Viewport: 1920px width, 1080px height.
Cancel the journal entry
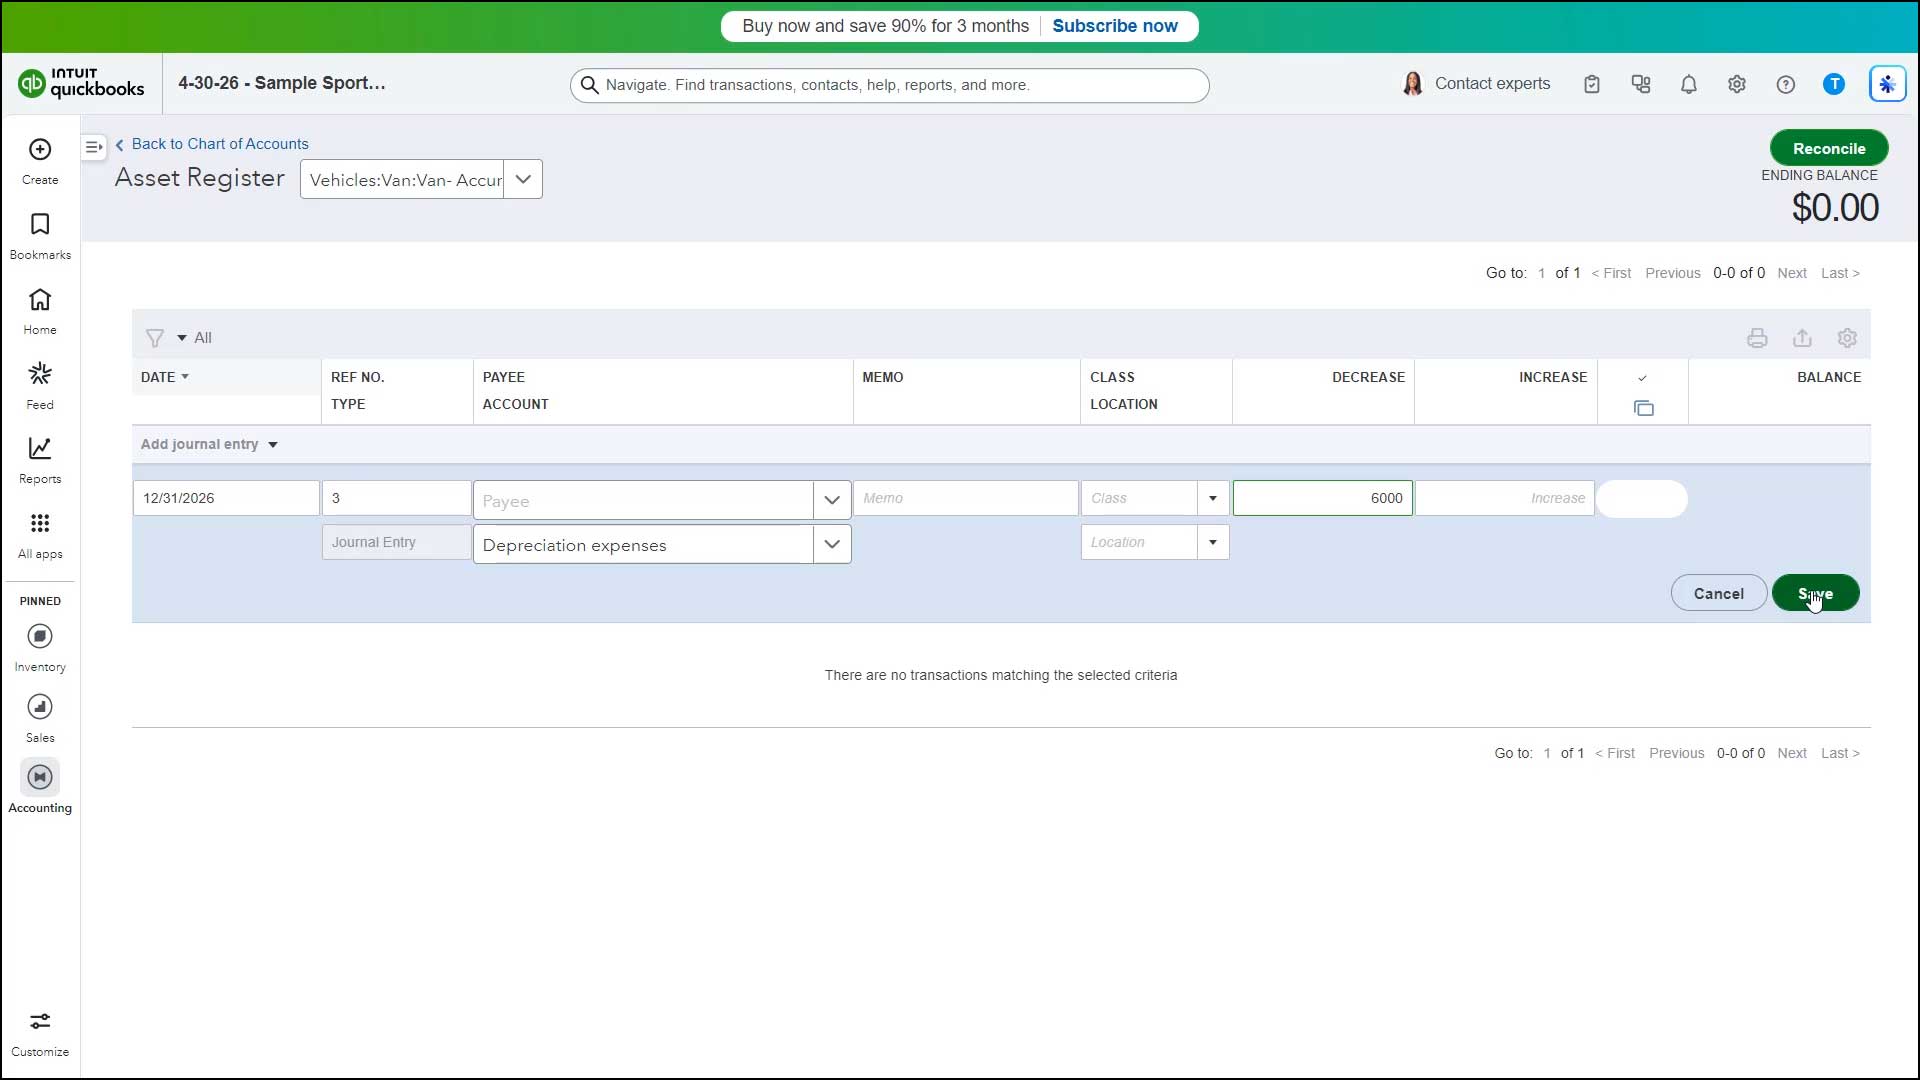pos(1718,593)
